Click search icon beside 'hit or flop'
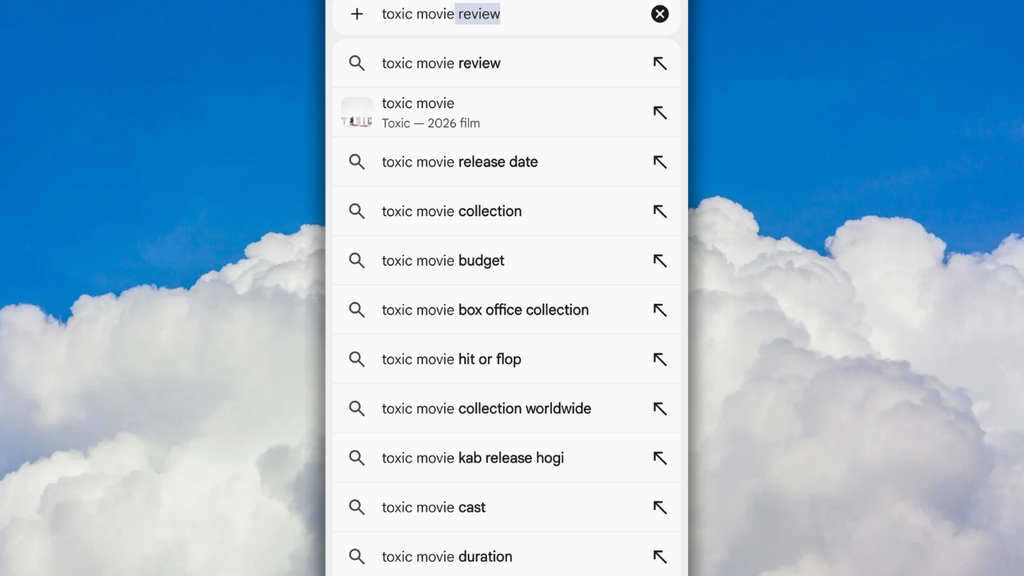The width and height of the screenshot is (1024, 576). coord(357,359)
